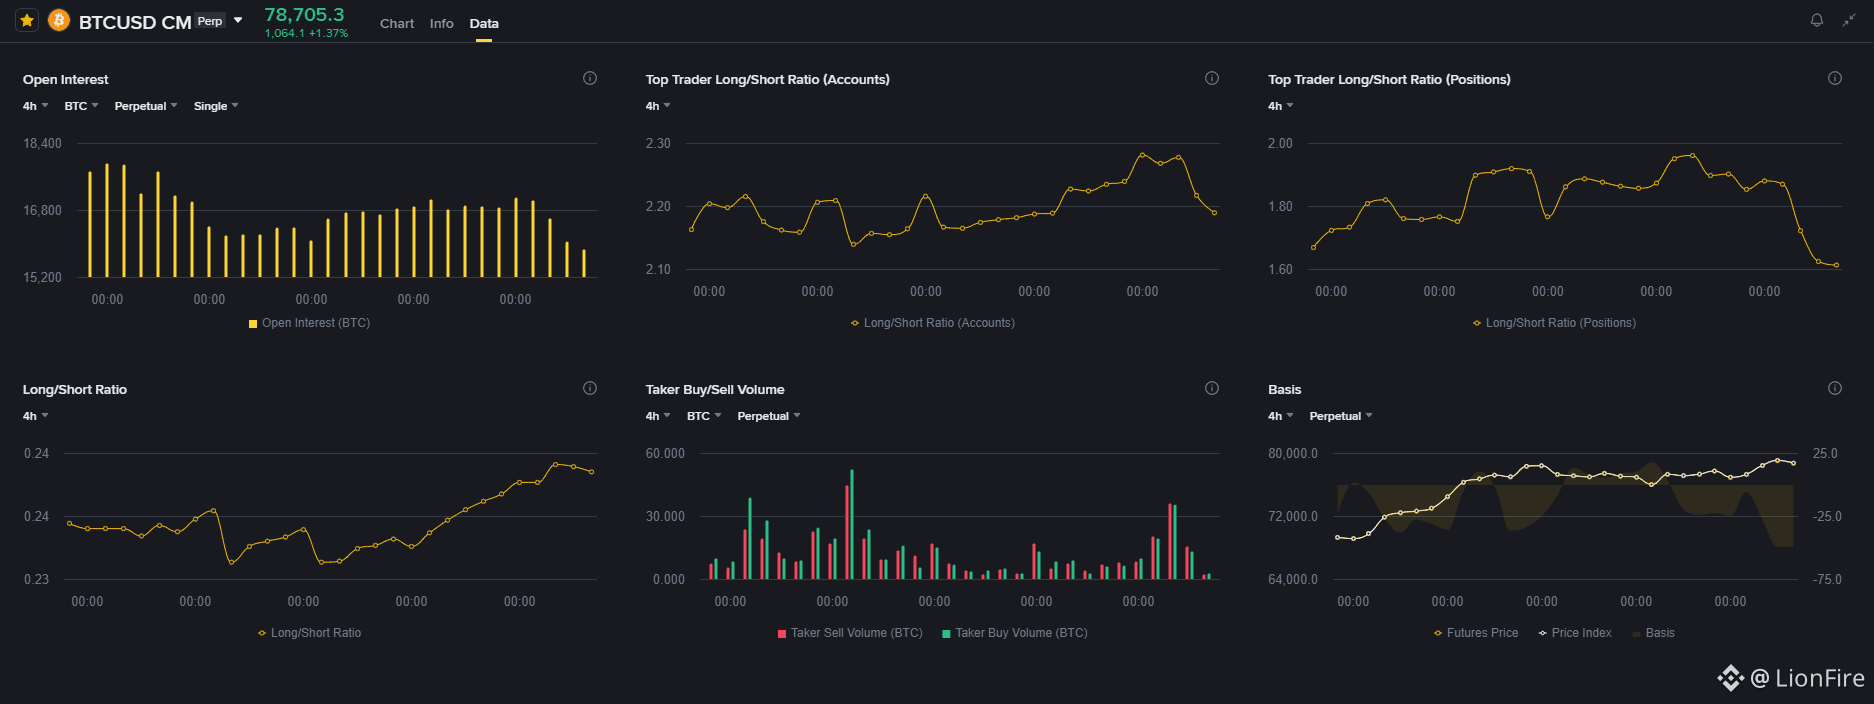This screenshot has width=1874, height=704.
Task: Show info for Top Trader Positions ratio
Action: coord(1835,78)
